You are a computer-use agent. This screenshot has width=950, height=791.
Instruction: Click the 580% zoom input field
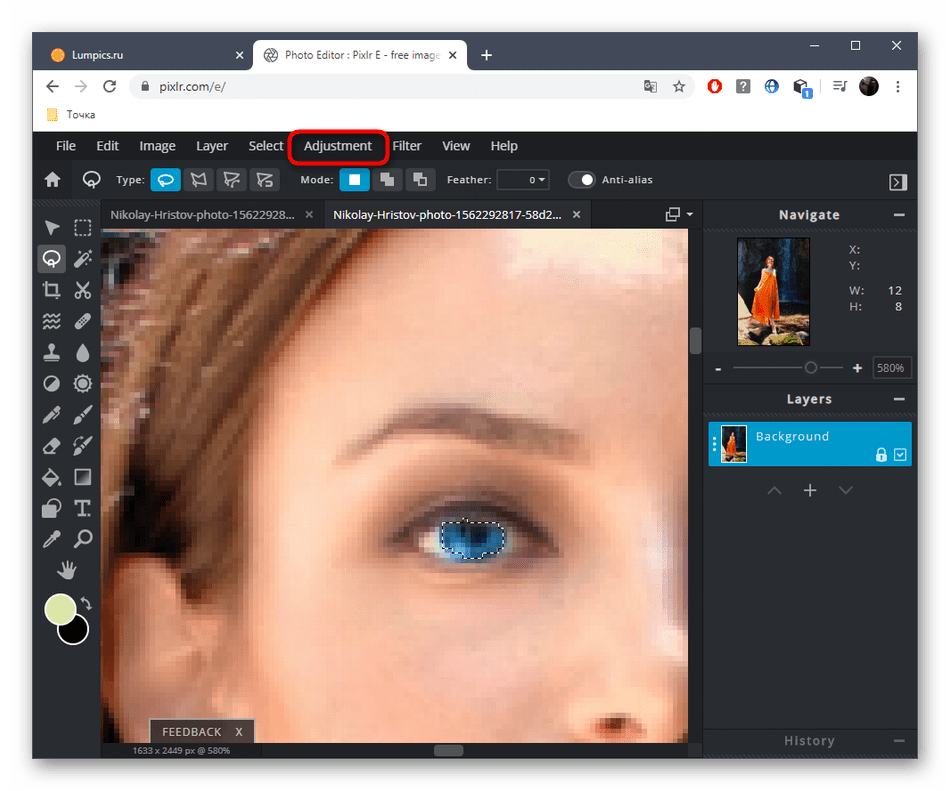(890, 368)
